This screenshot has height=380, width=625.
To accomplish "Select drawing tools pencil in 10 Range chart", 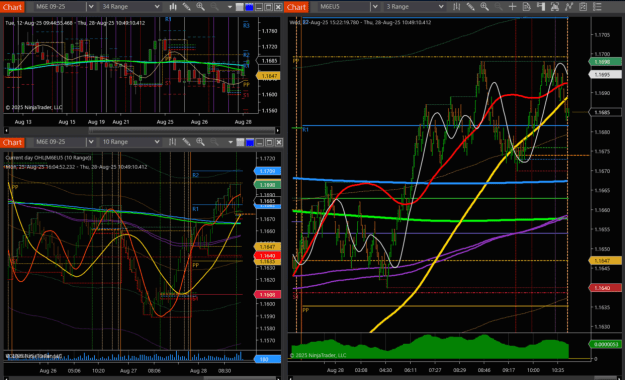I will 186,142.
